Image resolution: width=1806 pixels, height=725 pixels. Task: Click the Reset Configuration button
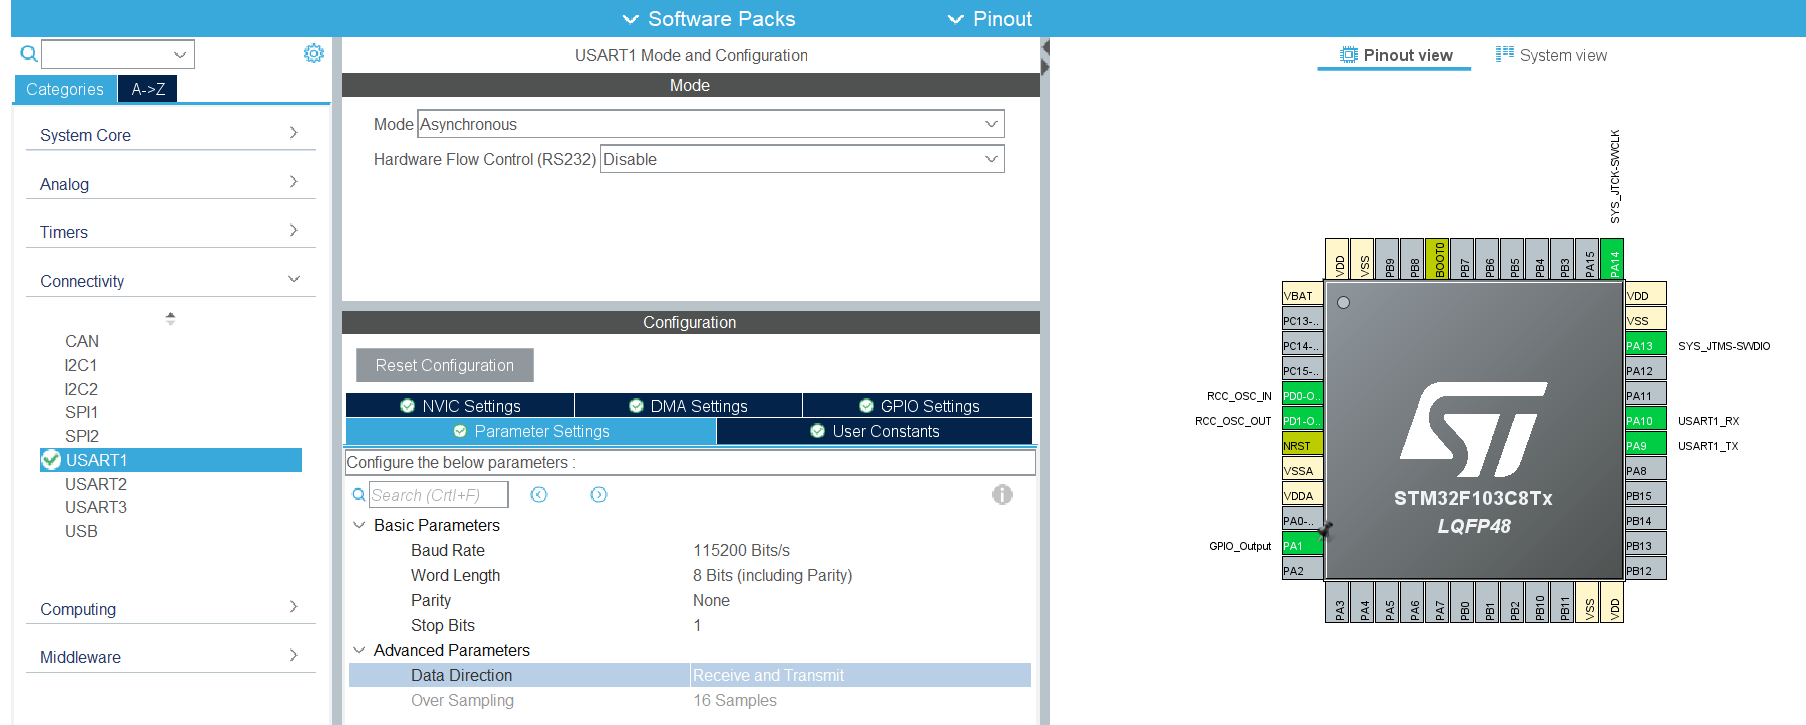click(445, 365)
